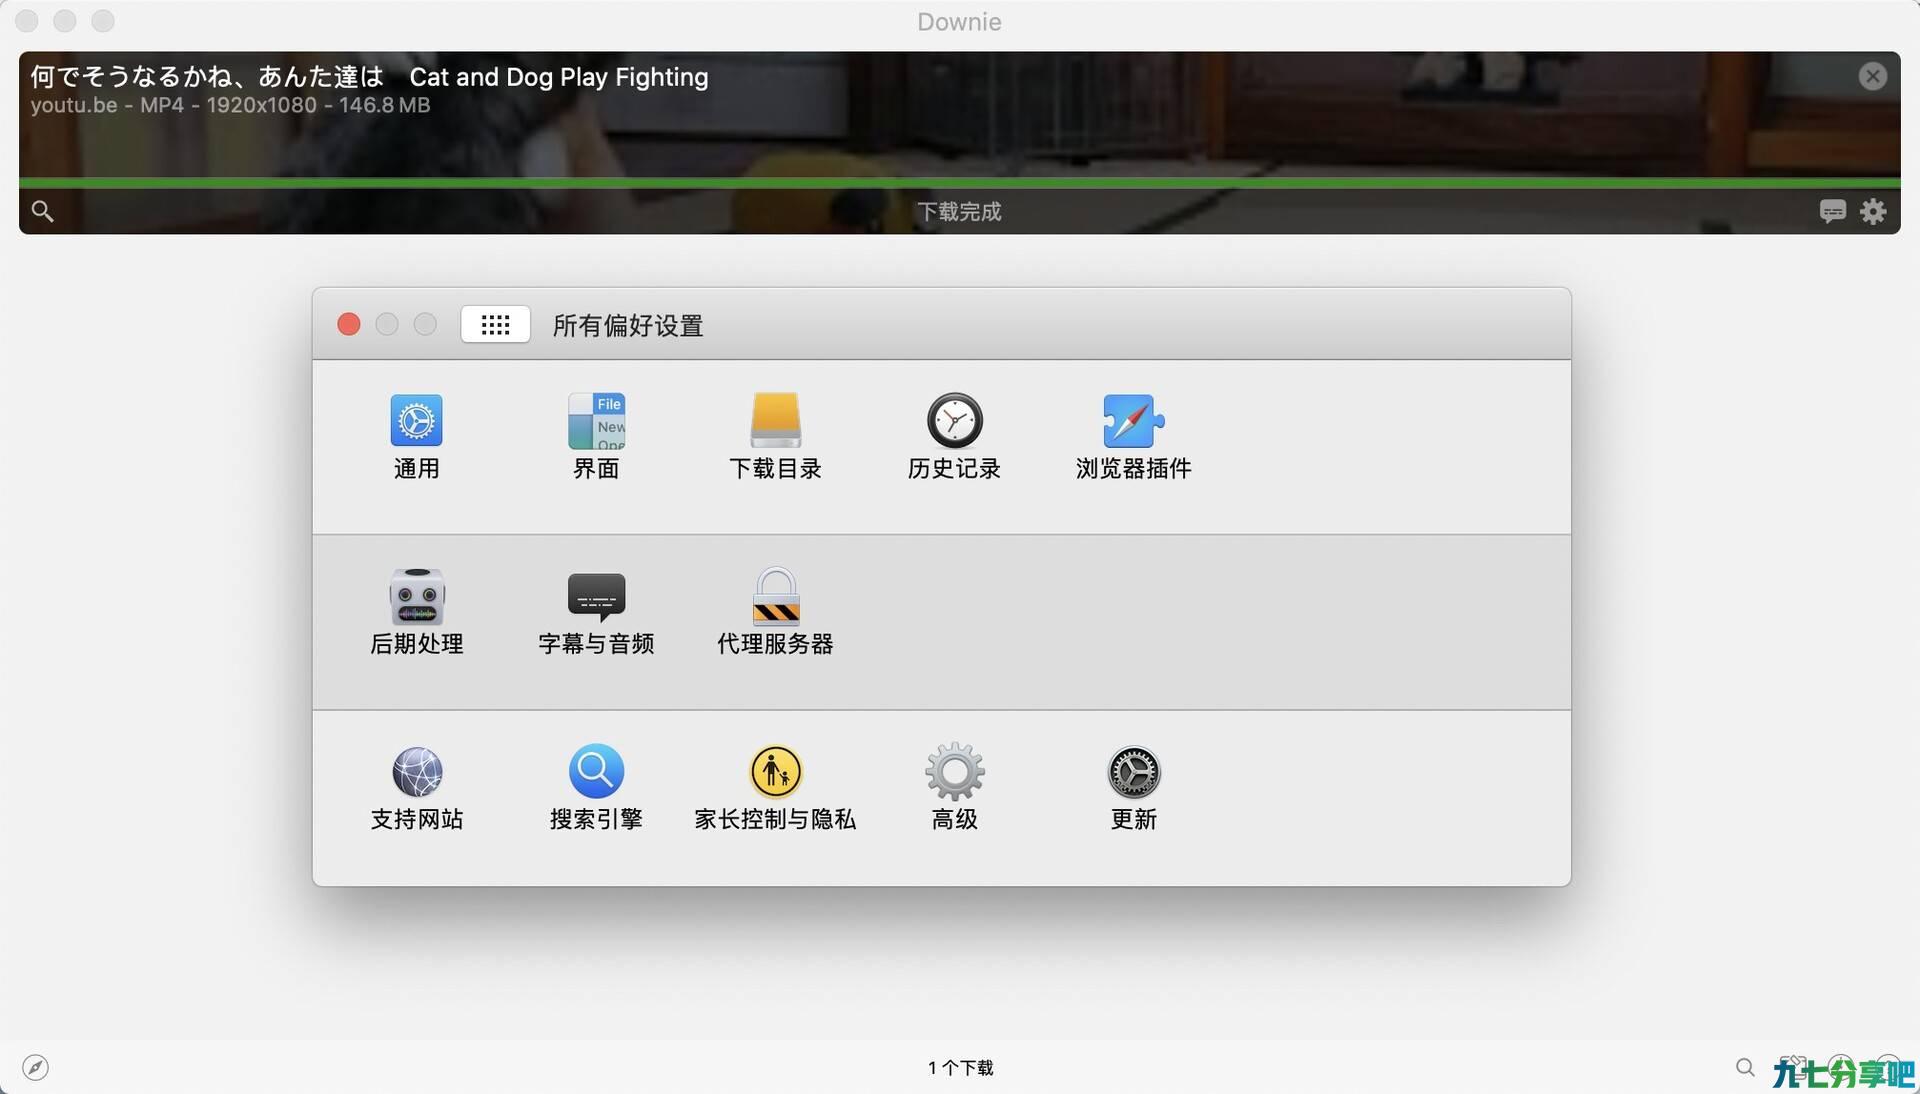Open the 支持网站 supported sites pane
1920x1094 pixels.
tap(416, 787)
